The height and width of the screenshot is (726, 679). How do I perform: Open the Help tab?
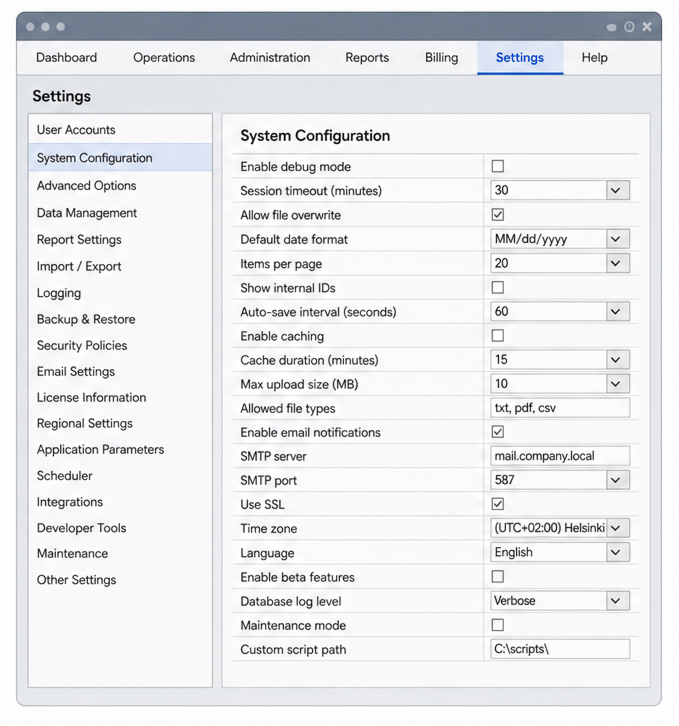594,57
